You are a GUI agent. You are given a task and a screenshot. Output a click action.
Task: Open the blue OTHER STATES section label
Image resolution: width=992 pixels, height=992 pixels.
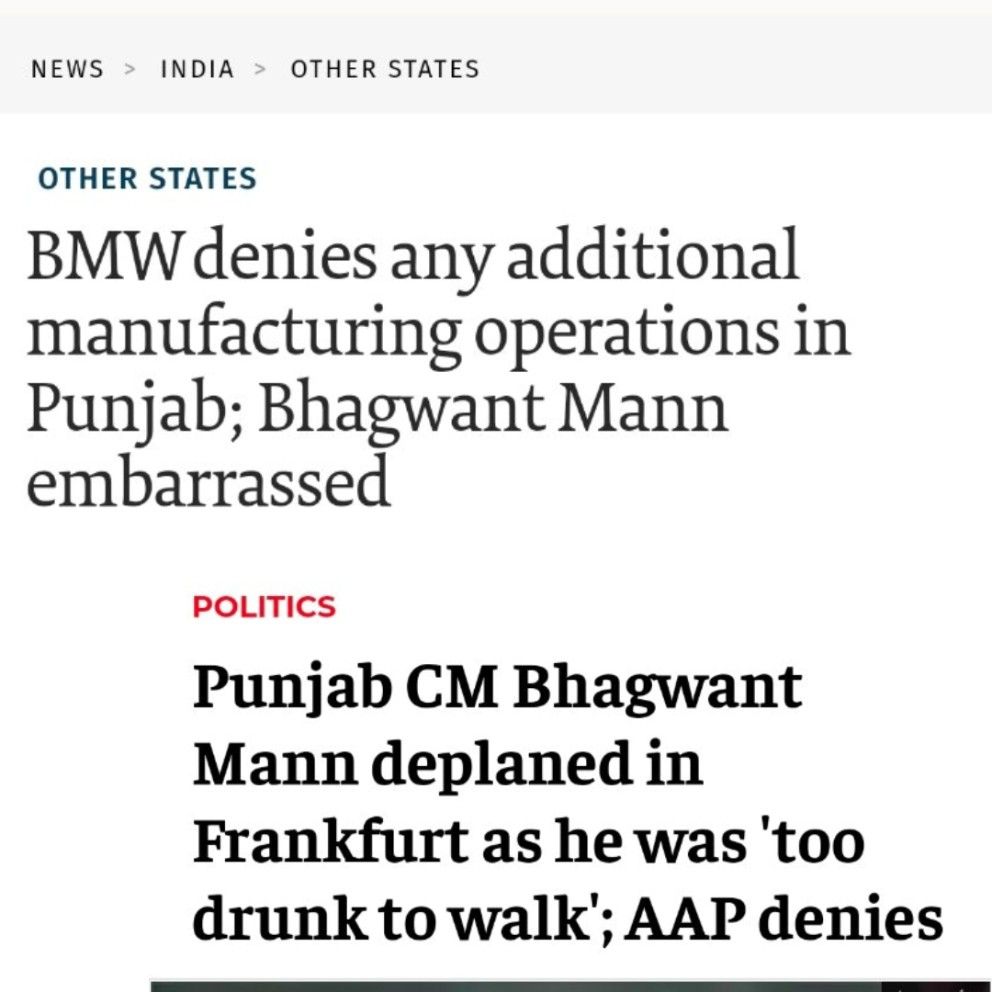[x=147, y=178]
